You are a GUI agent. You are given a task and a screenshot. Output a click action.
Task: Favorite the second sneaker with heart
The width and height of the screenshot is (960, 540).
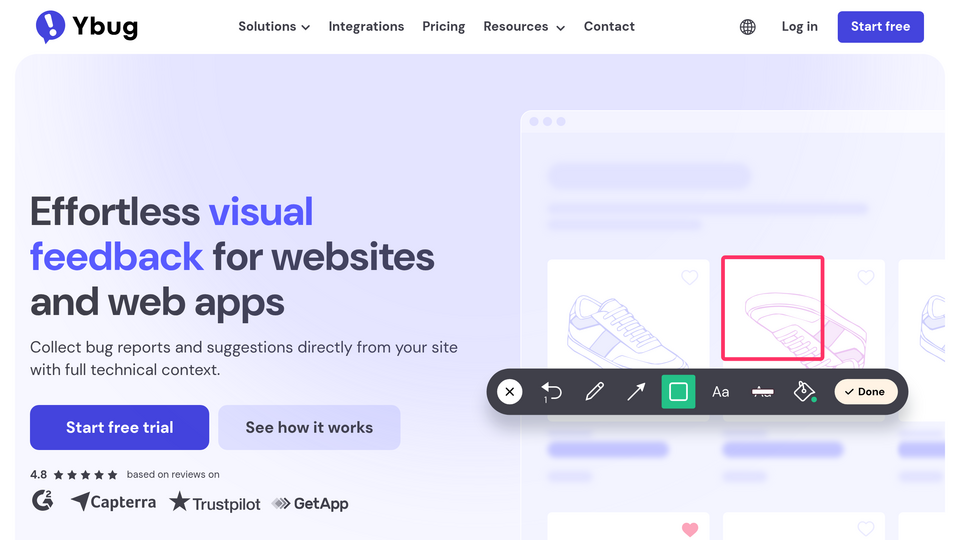866,277
